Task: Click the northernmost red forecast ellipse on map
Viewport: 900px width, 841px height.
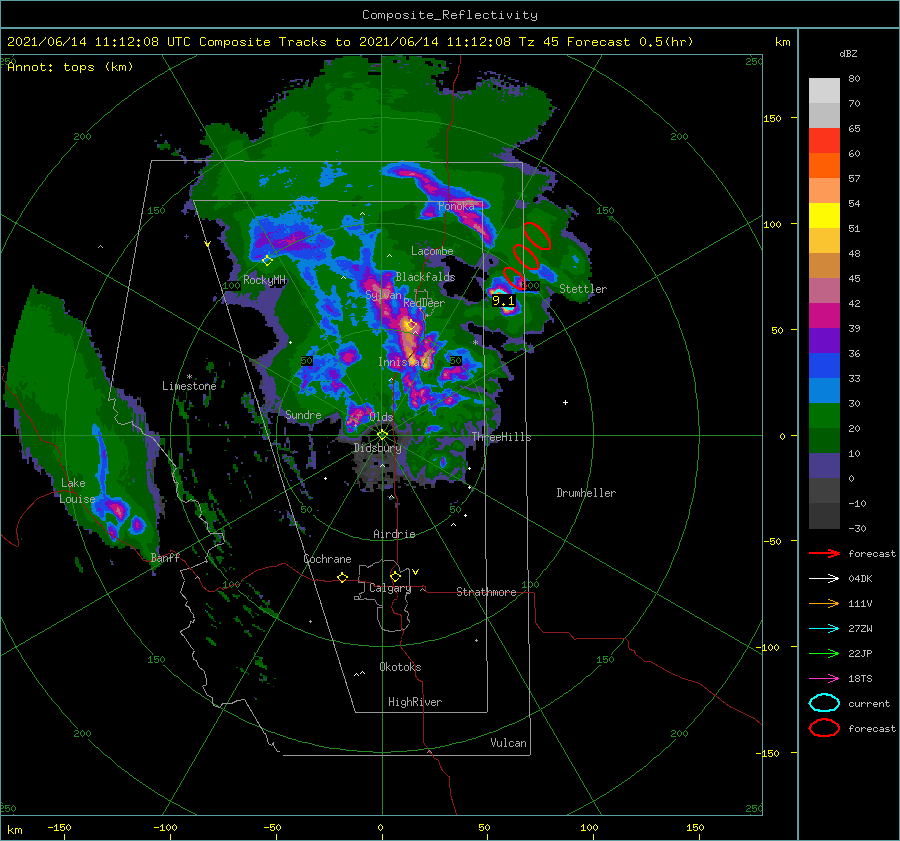Action: click(x=537, y=235)
